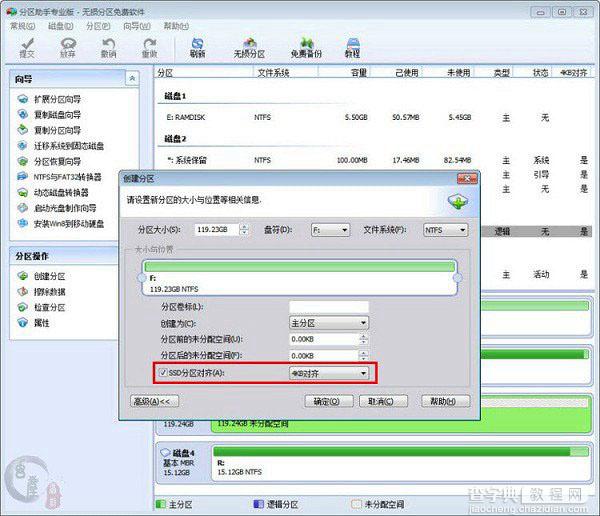Click the 放弃 (Discard) toolbar icon
Viewport: 600px width, 516px height.
tap(68, 47)
